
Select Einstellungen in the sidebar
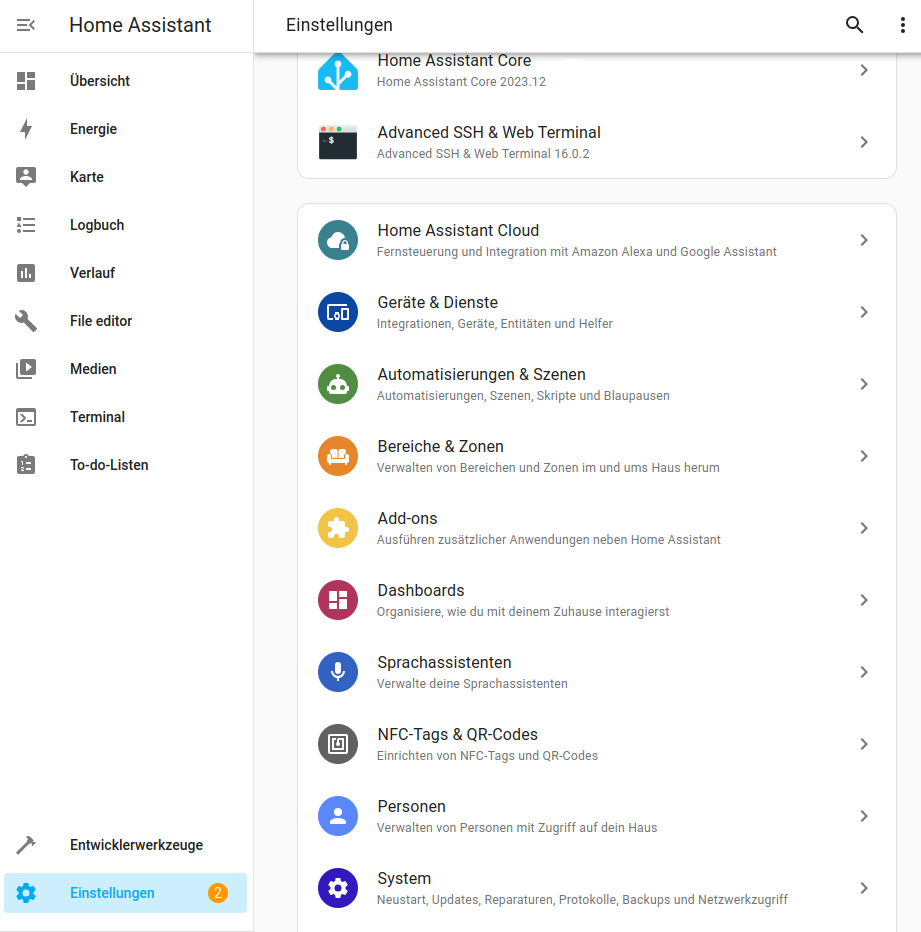tap(125, 893)
